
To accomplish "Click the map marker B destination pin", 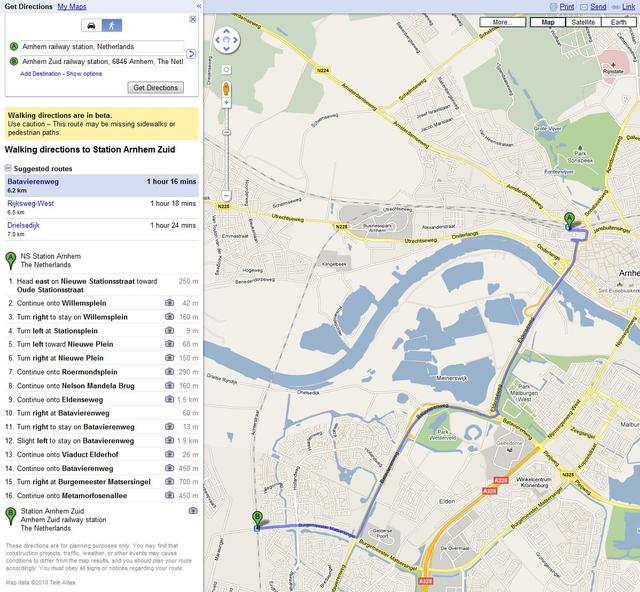I will (257, 518).
